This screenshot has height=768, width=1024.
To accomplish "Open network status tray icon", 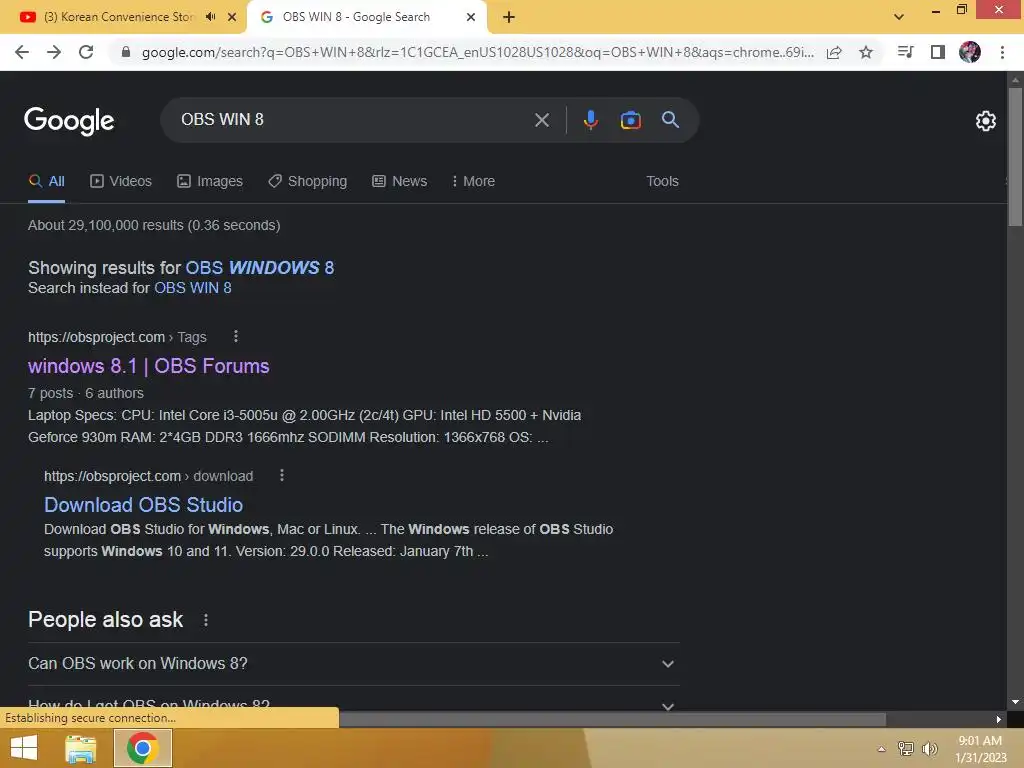I will coord(906,748).
